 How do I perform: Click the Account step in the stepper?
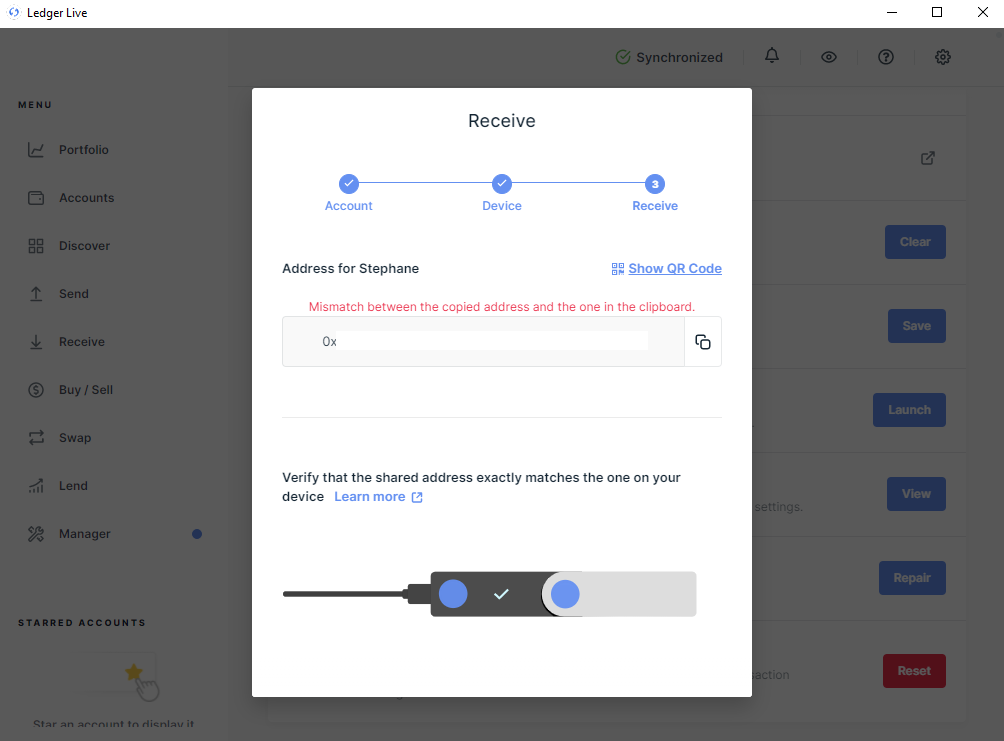(348, 184)
